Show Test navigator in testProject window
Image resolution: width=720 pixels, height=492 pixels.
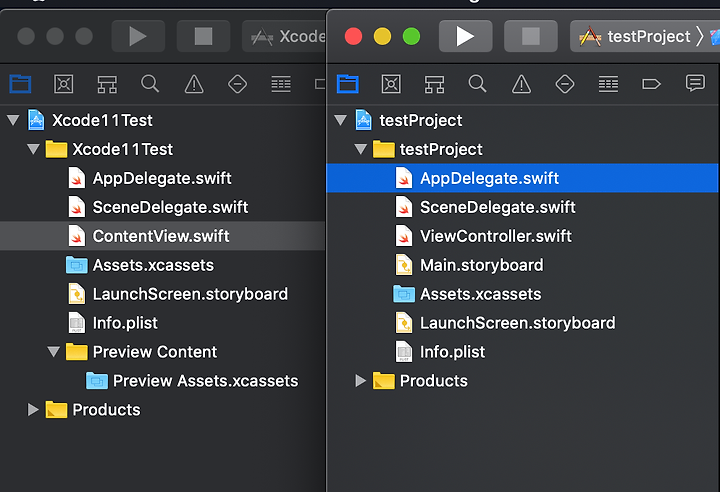(565, 84)
